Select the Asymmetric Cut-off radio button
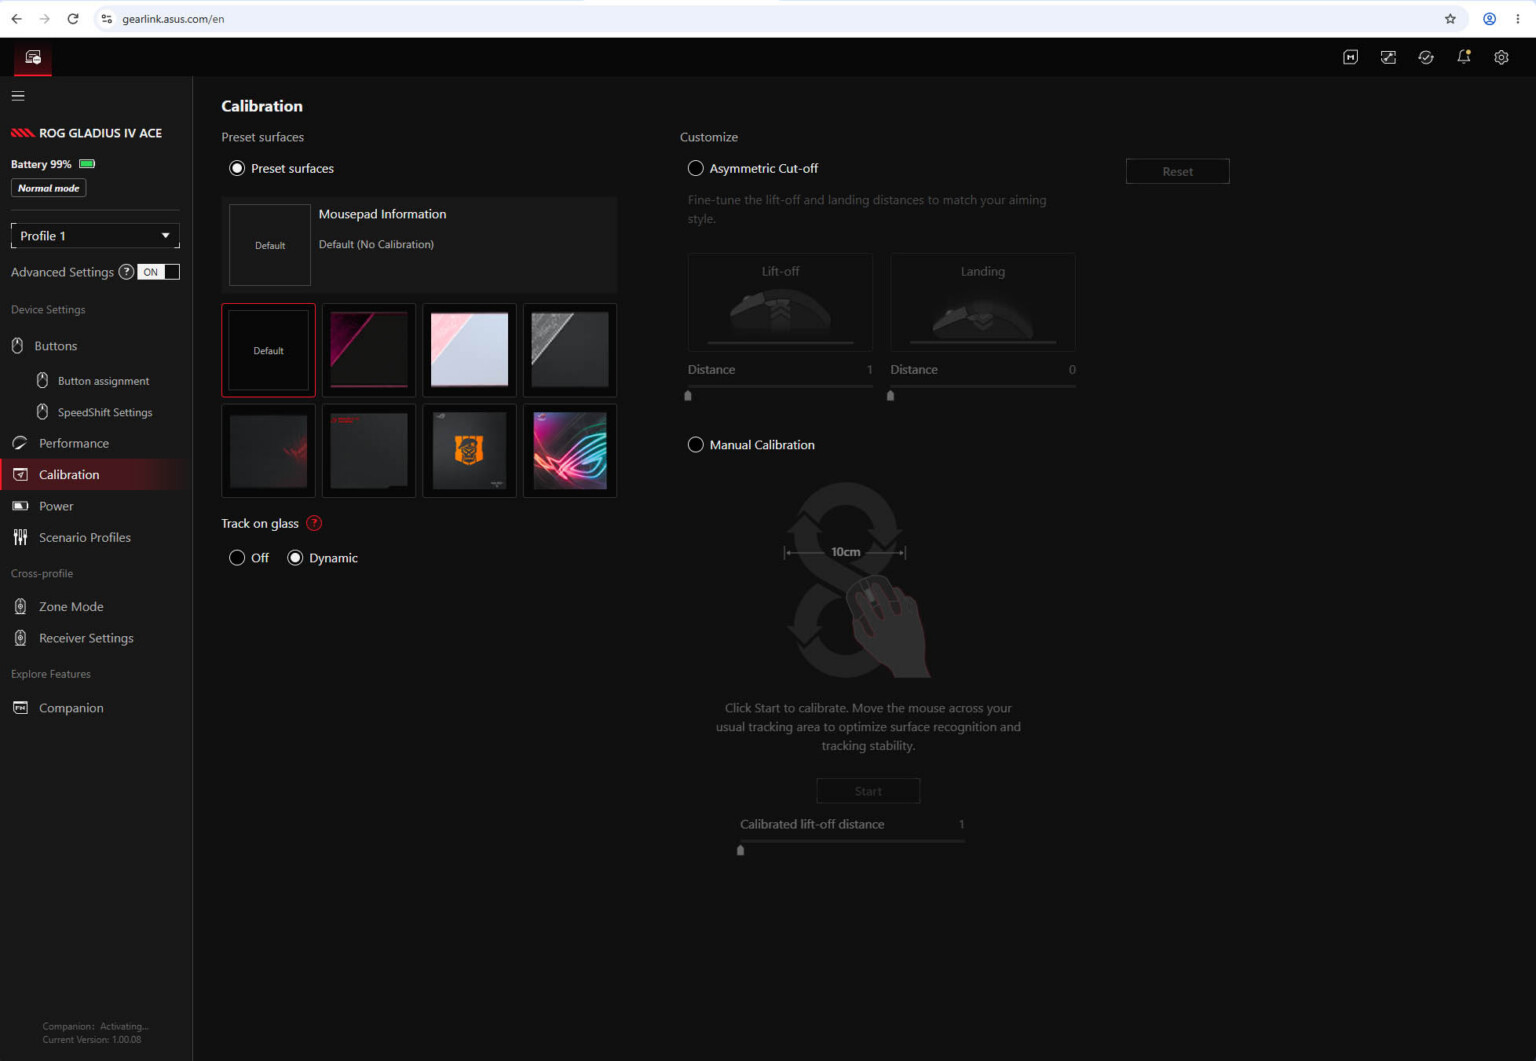The height and width of the screenshot is (1061, 1536). [x=696, y=168]
